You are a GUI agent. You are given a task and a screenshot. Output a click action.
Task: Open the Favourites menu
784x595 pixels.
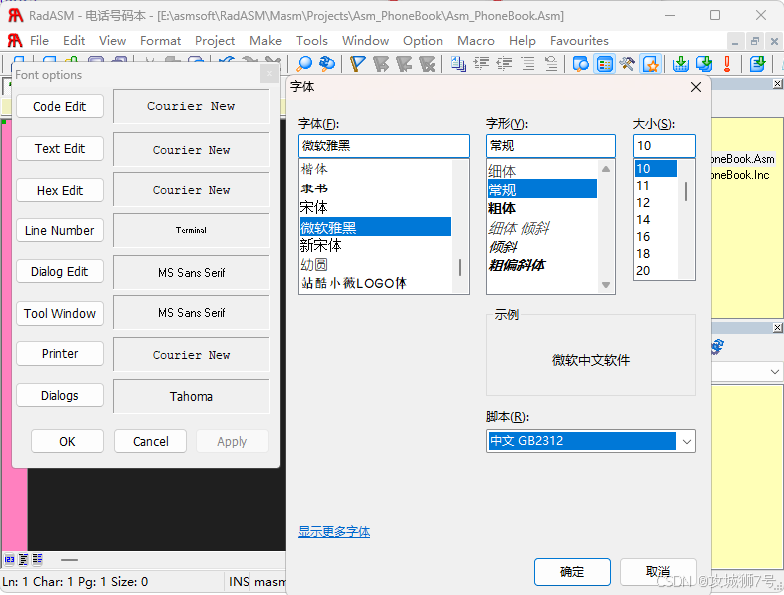[579, 40]
